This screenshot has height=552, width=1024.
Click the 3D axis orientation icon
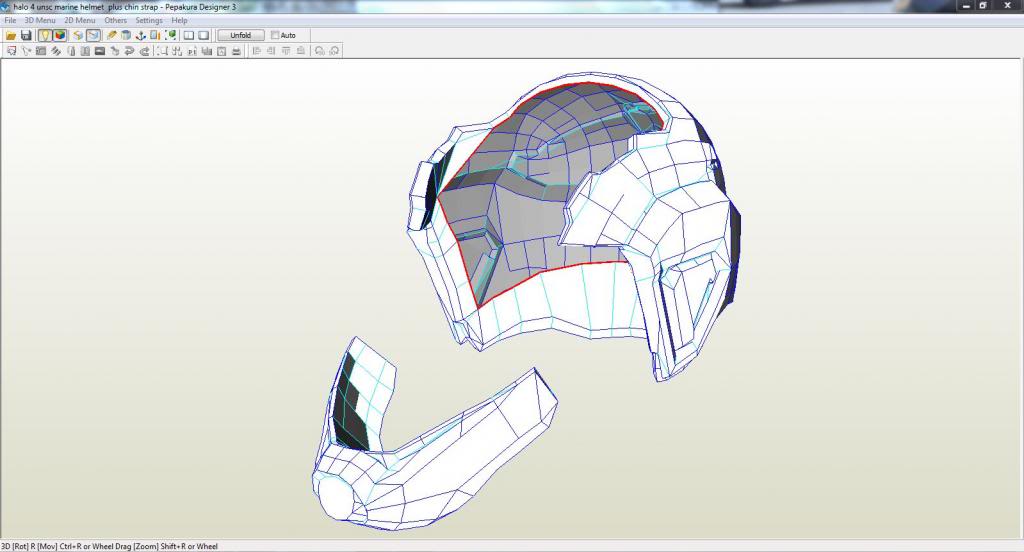click(x=140, y=35)
